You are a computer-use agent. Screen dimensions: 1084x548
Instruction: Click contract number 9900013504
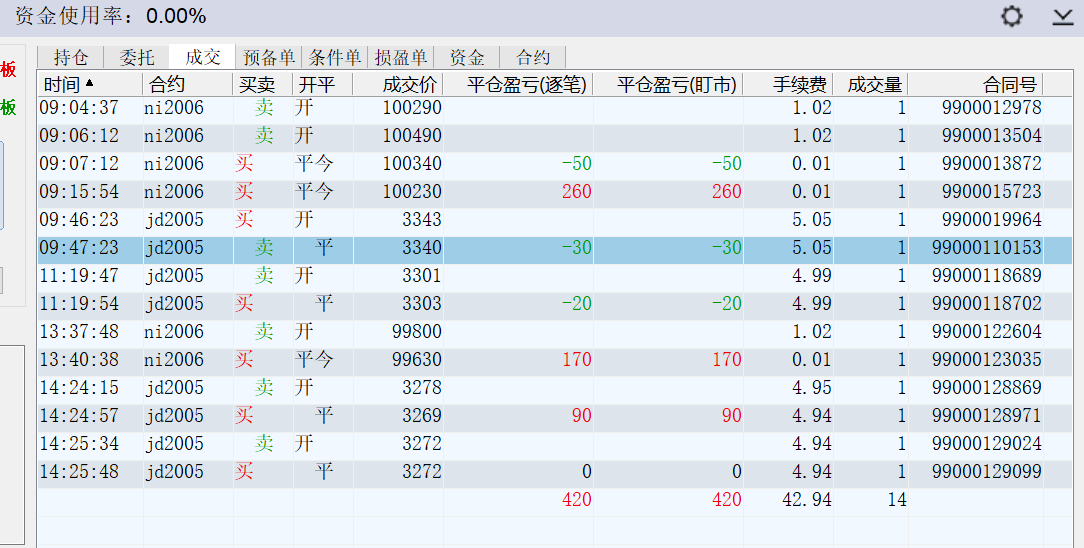tap(991, 135)
